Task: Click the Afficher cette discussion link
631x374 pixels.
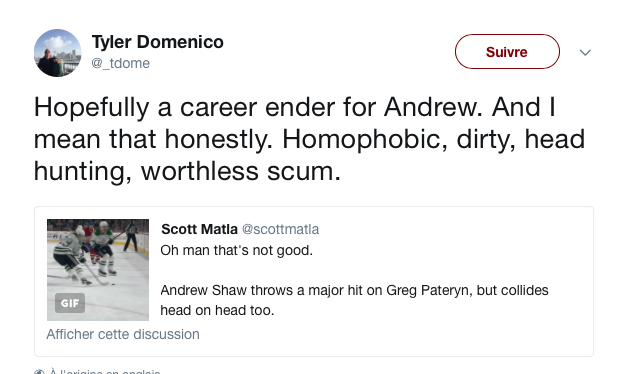Action: pos(123,334)
